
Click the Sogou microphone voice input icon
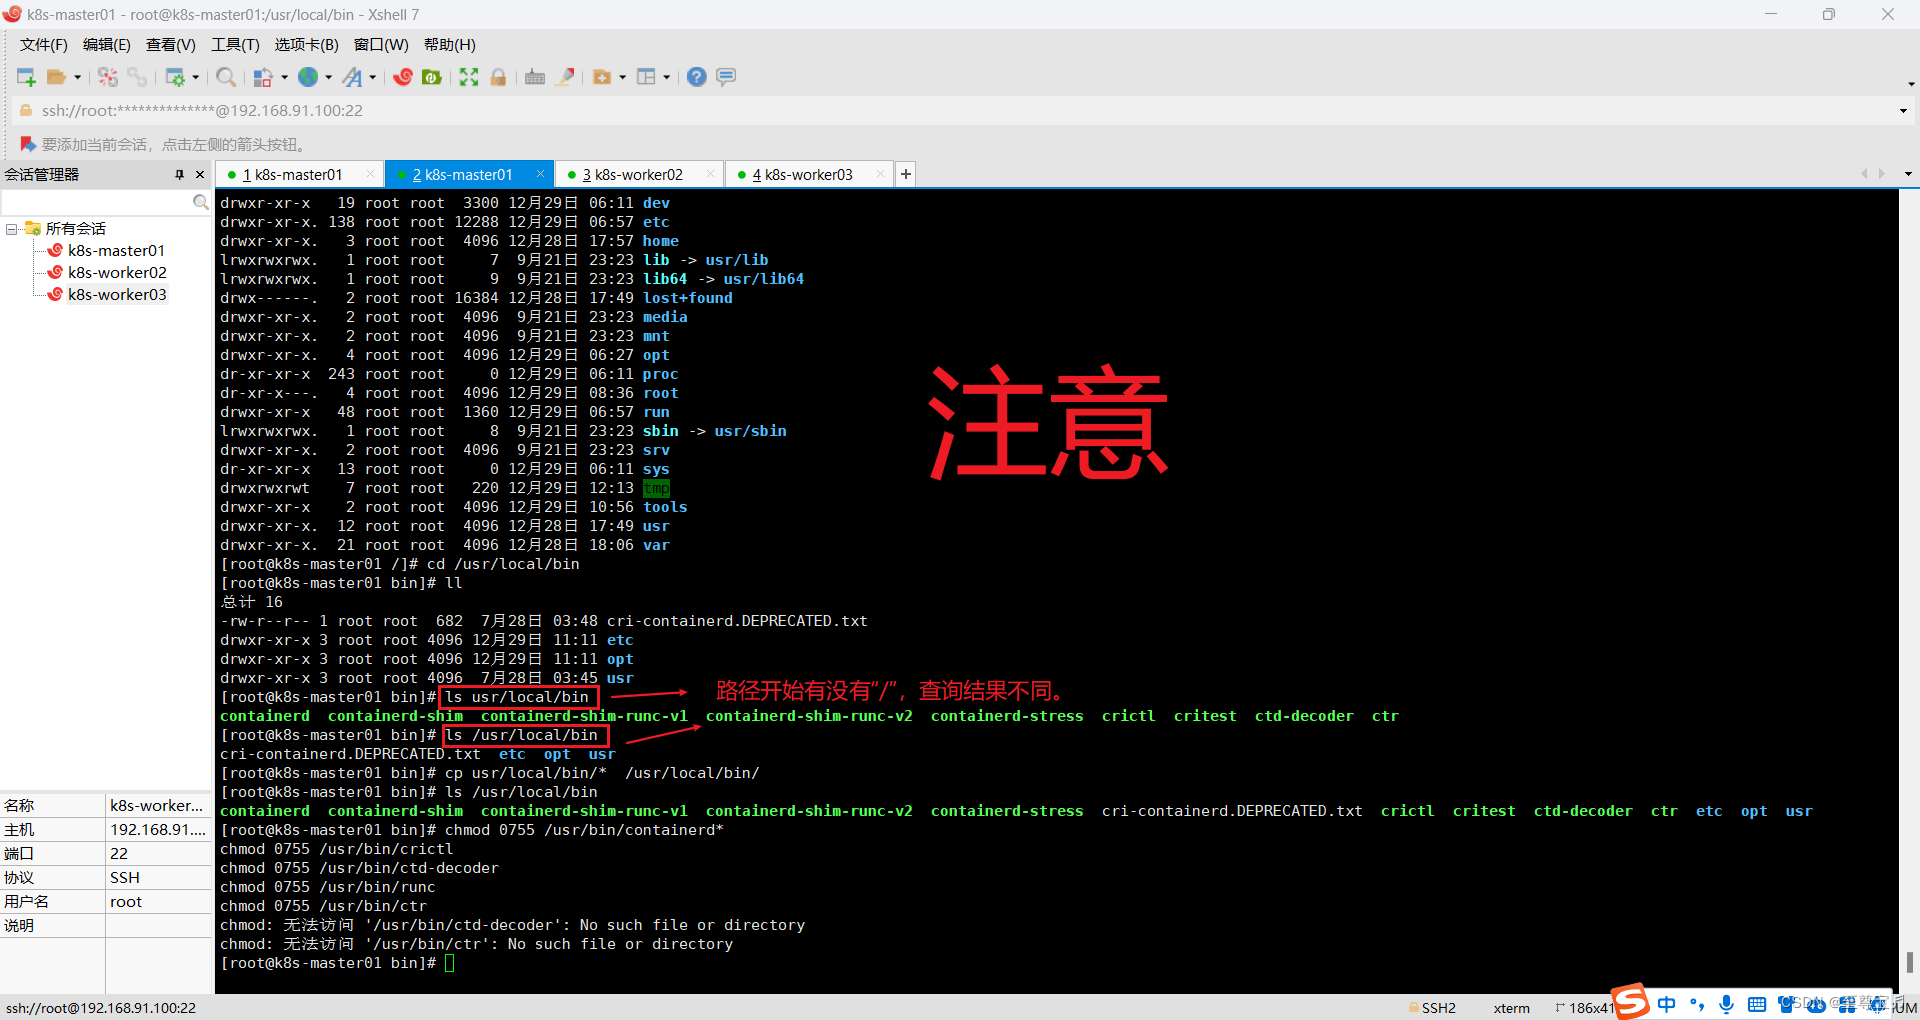point(1726,1004)
